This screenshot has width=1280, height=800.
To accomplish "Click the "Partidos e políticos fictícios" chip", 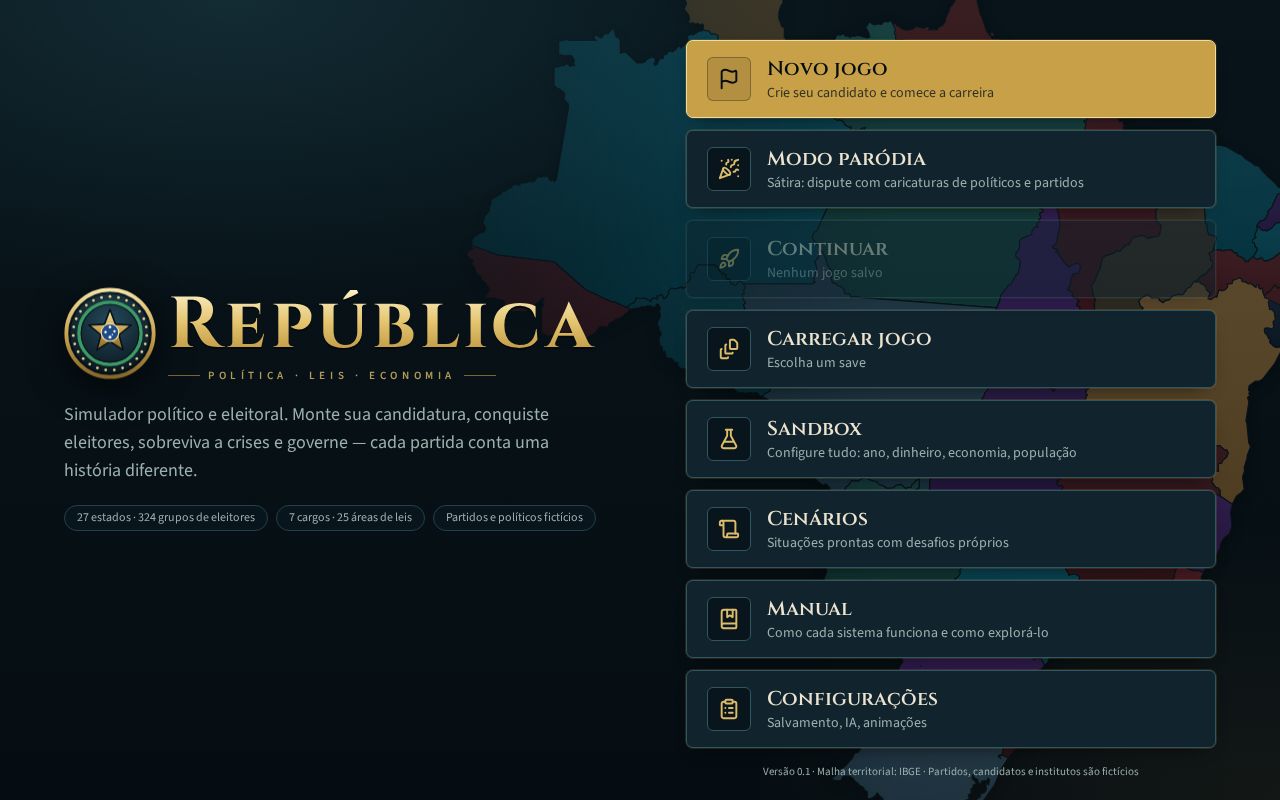I will (514, 518).
